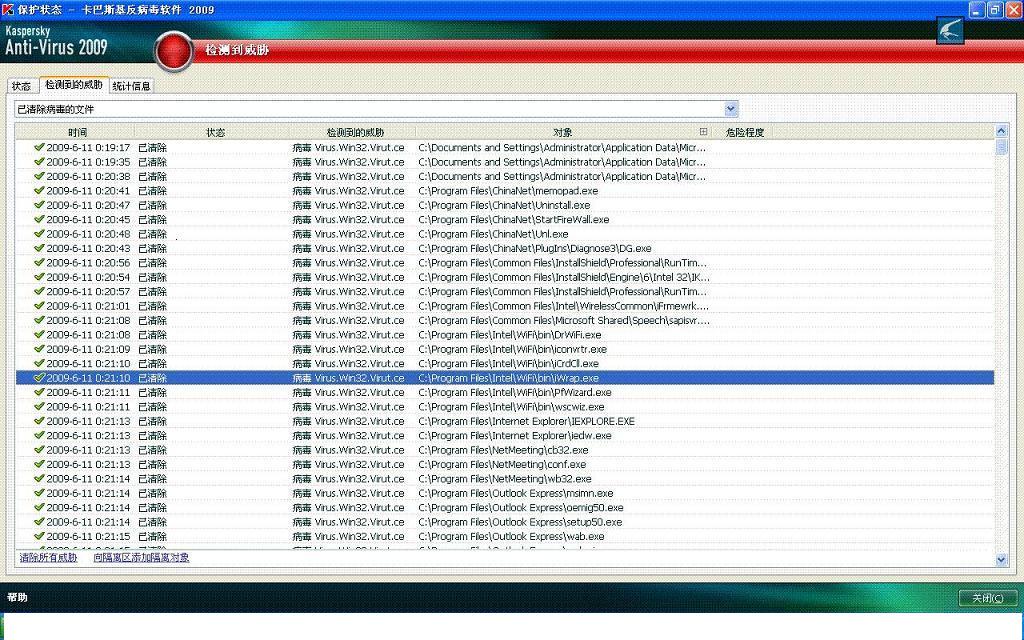1024x640 pixels.
Task: Click the 危险程度 column header
Action: click(x=744, y=132)
